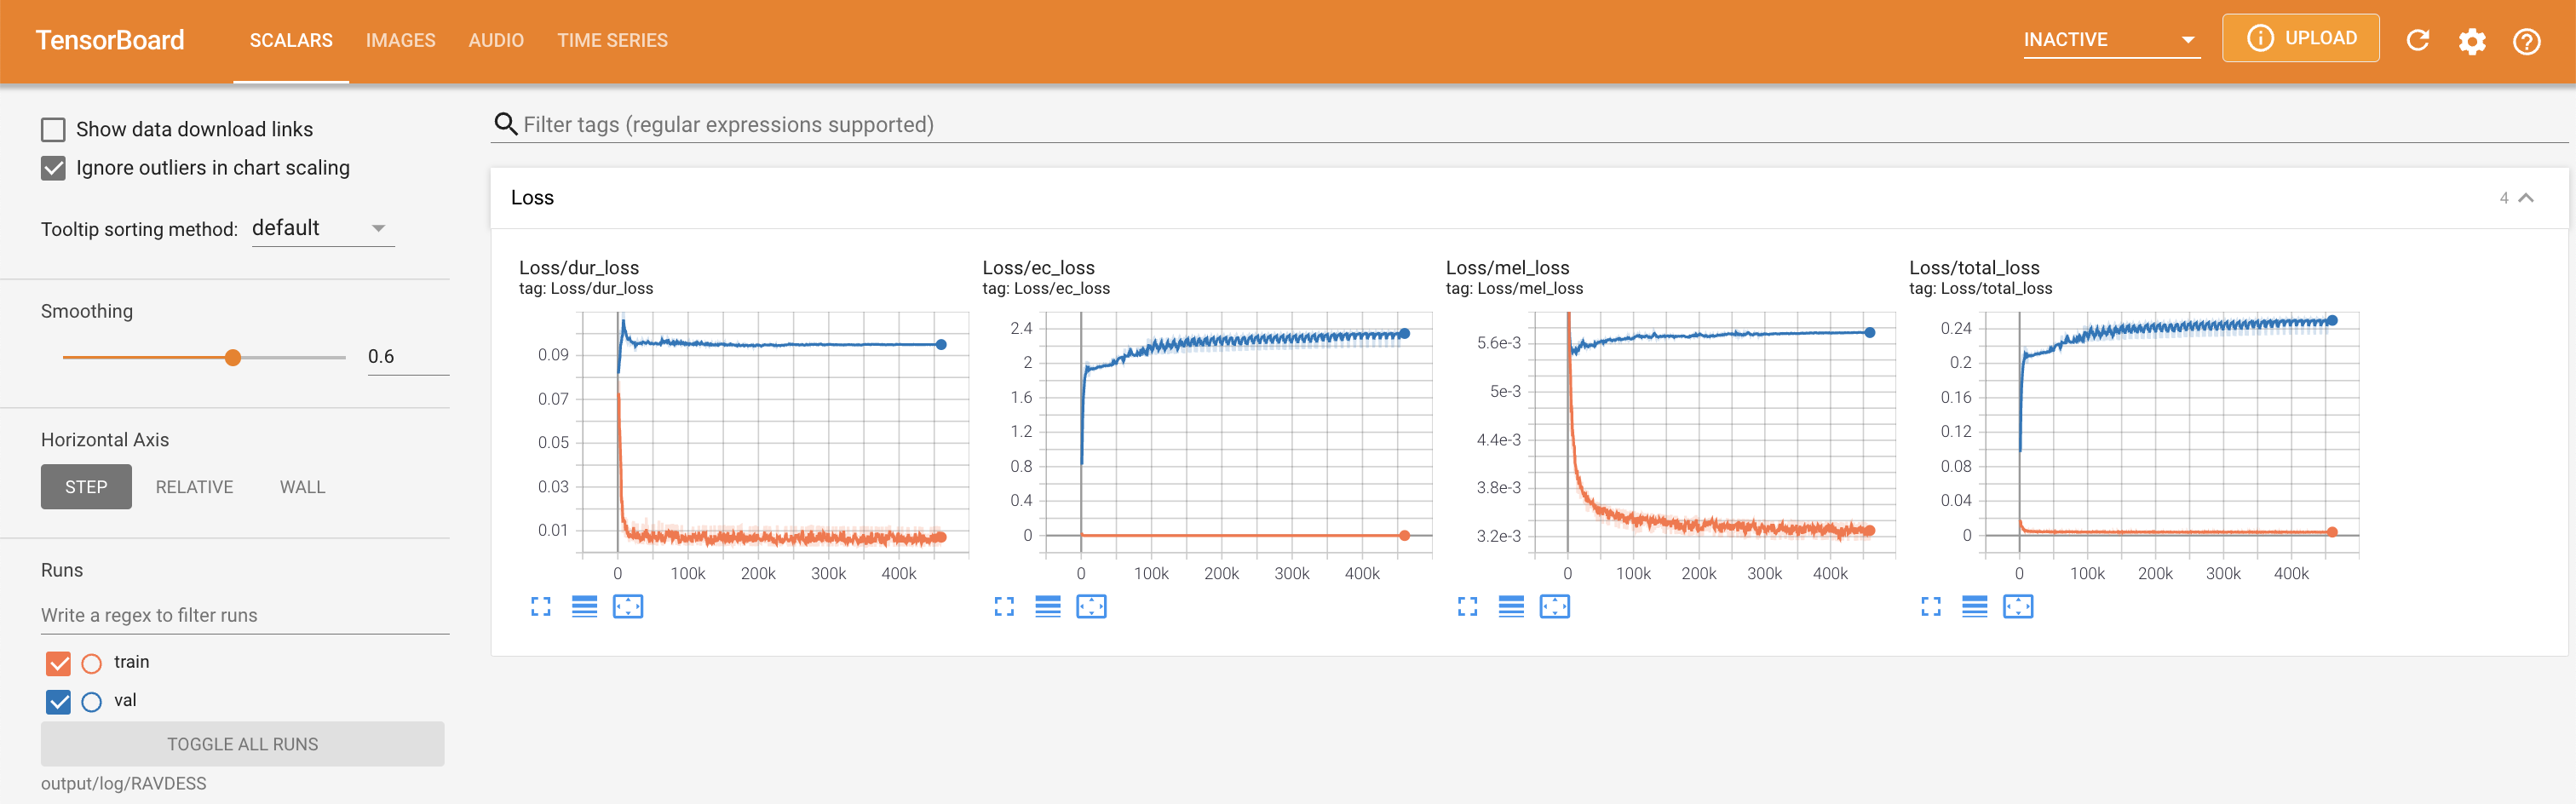
Task: Click the Loss/mel_loss chart title
Action: point(1507,268)
